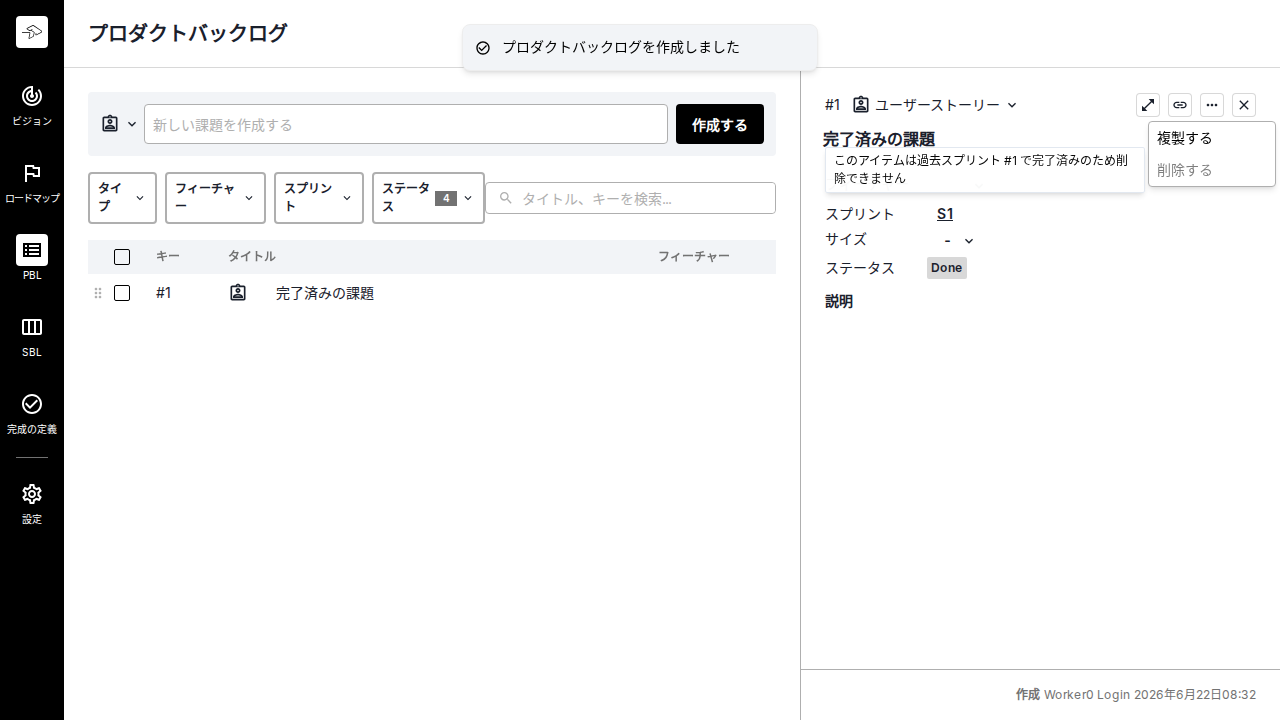This screenshot has height=720, width=1280.
Task: Click the app logo in the sidebar
Action: 32,32
